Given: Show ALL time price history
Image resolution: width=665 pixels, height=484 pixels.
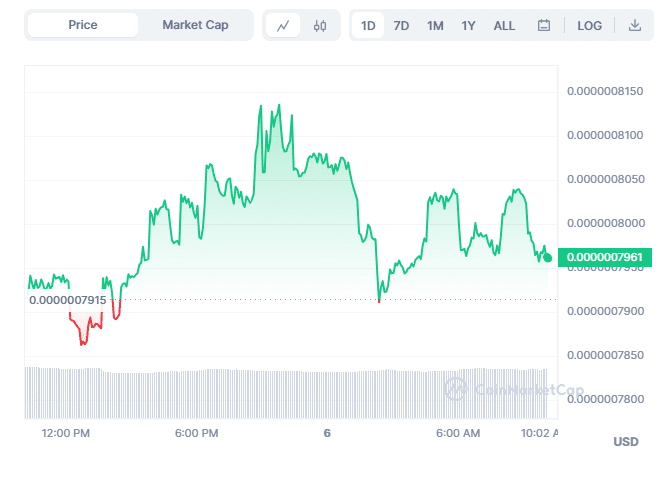Looking at the screenshot, I should click(504, 26).
